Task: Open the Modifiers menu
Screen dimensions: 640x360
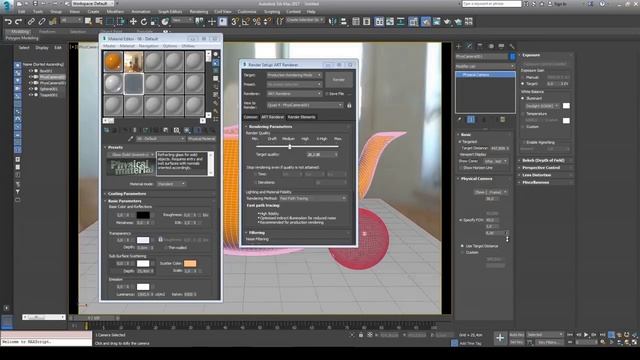Action: click(115, 12)
